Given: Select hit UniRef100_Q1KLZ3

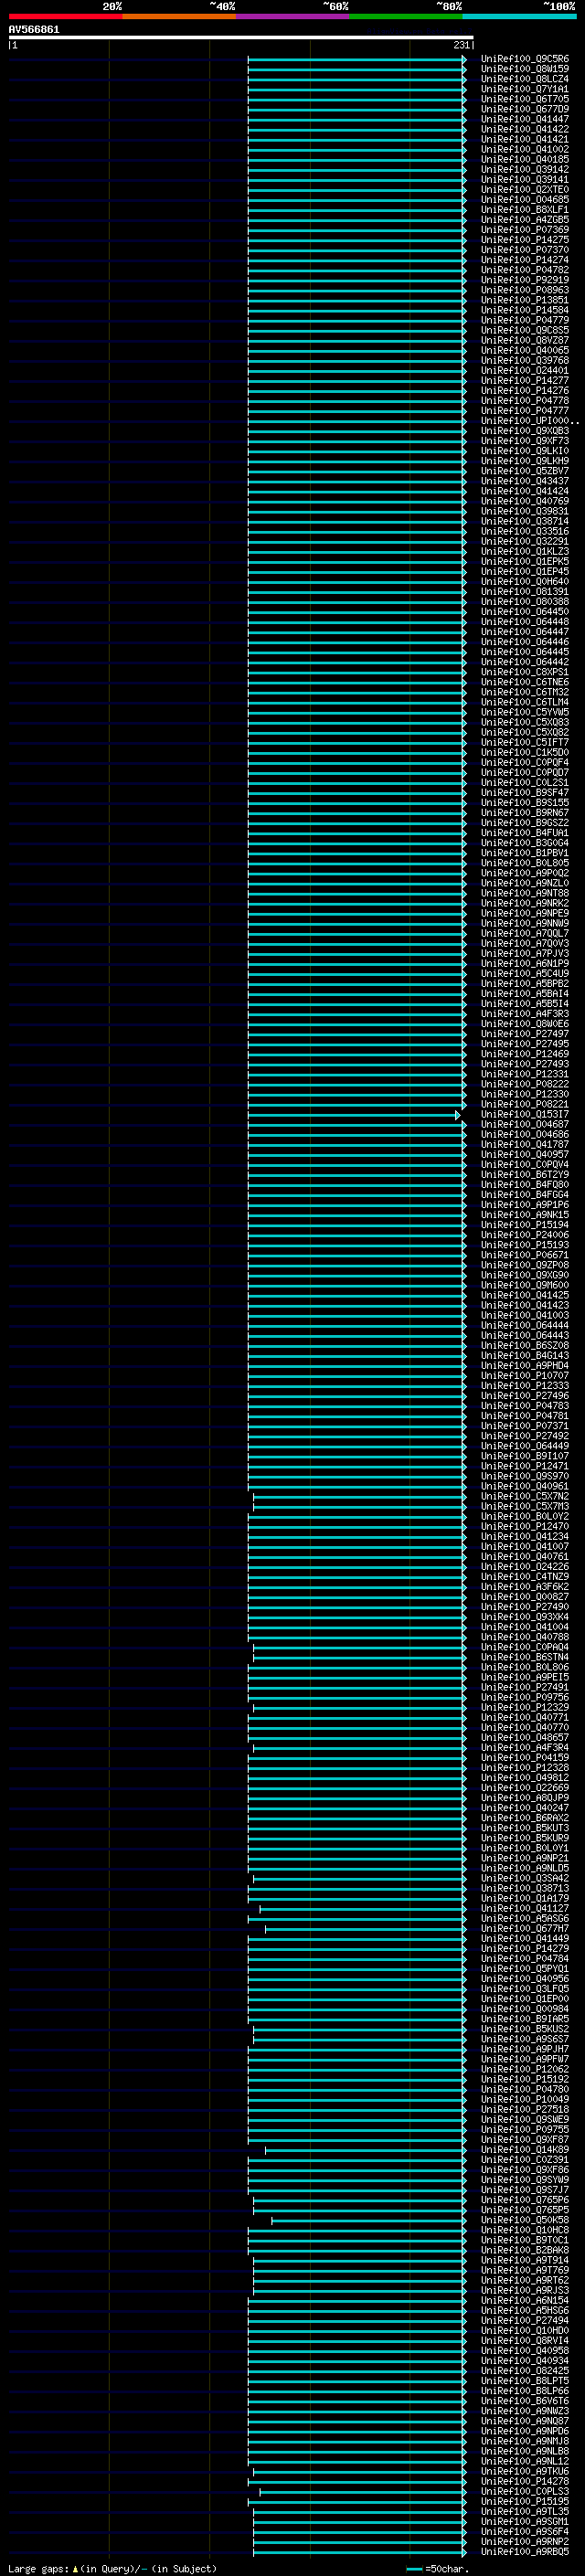Looking at the screenshot, I should 524,552.
